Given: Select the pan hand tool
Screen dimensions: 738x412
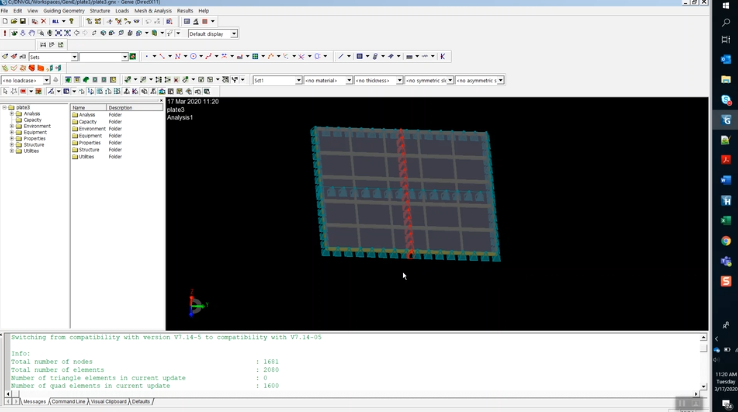Looking at the screenshot, I should pos(32,33).
